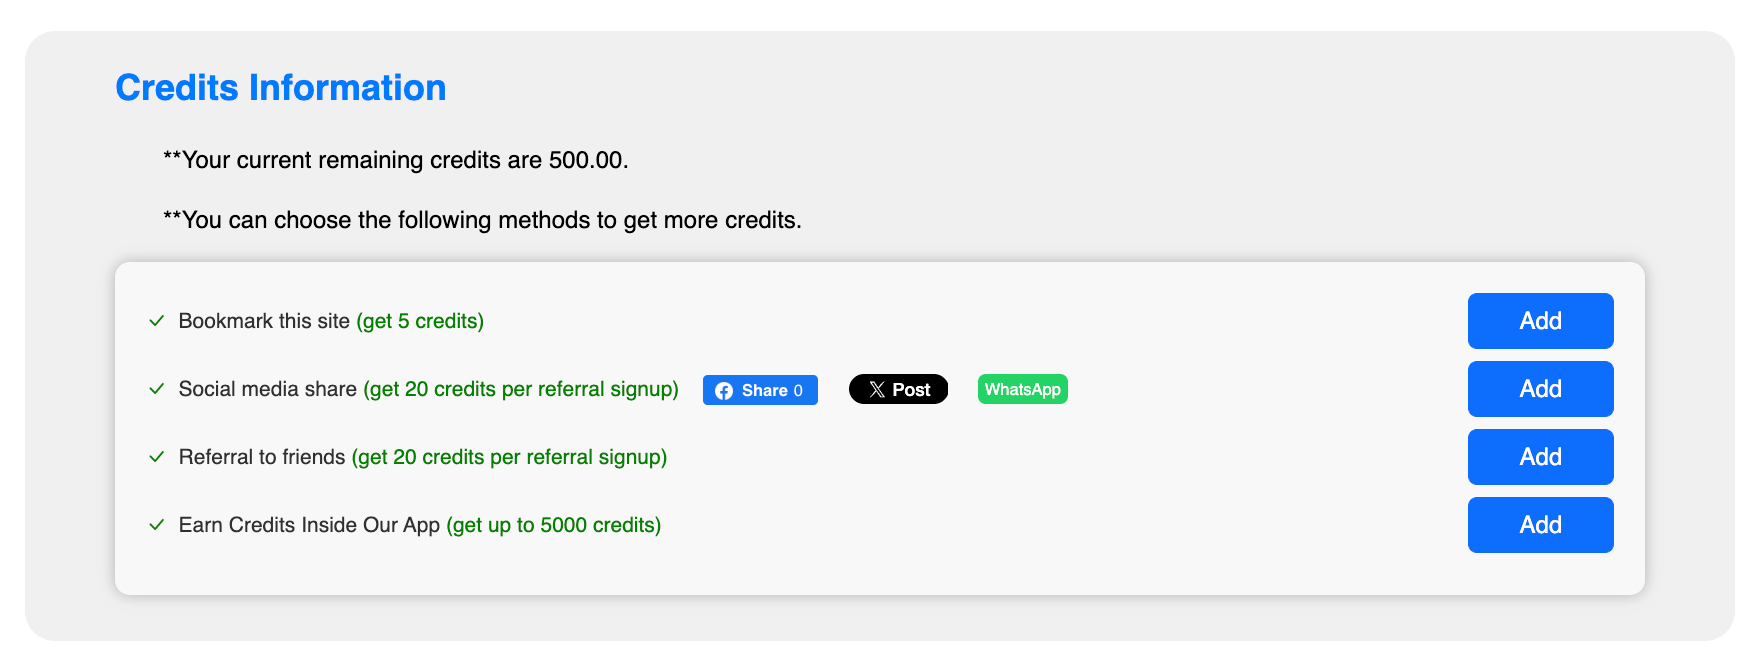
Task: Click the X logo on Post button
Action: [x=877, y=390]
